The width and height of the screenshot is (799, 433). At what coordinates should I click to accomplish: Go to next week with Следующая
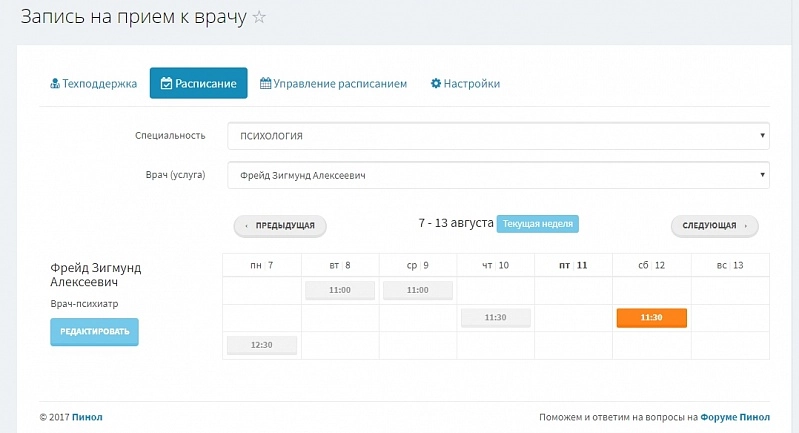[714, 226]
